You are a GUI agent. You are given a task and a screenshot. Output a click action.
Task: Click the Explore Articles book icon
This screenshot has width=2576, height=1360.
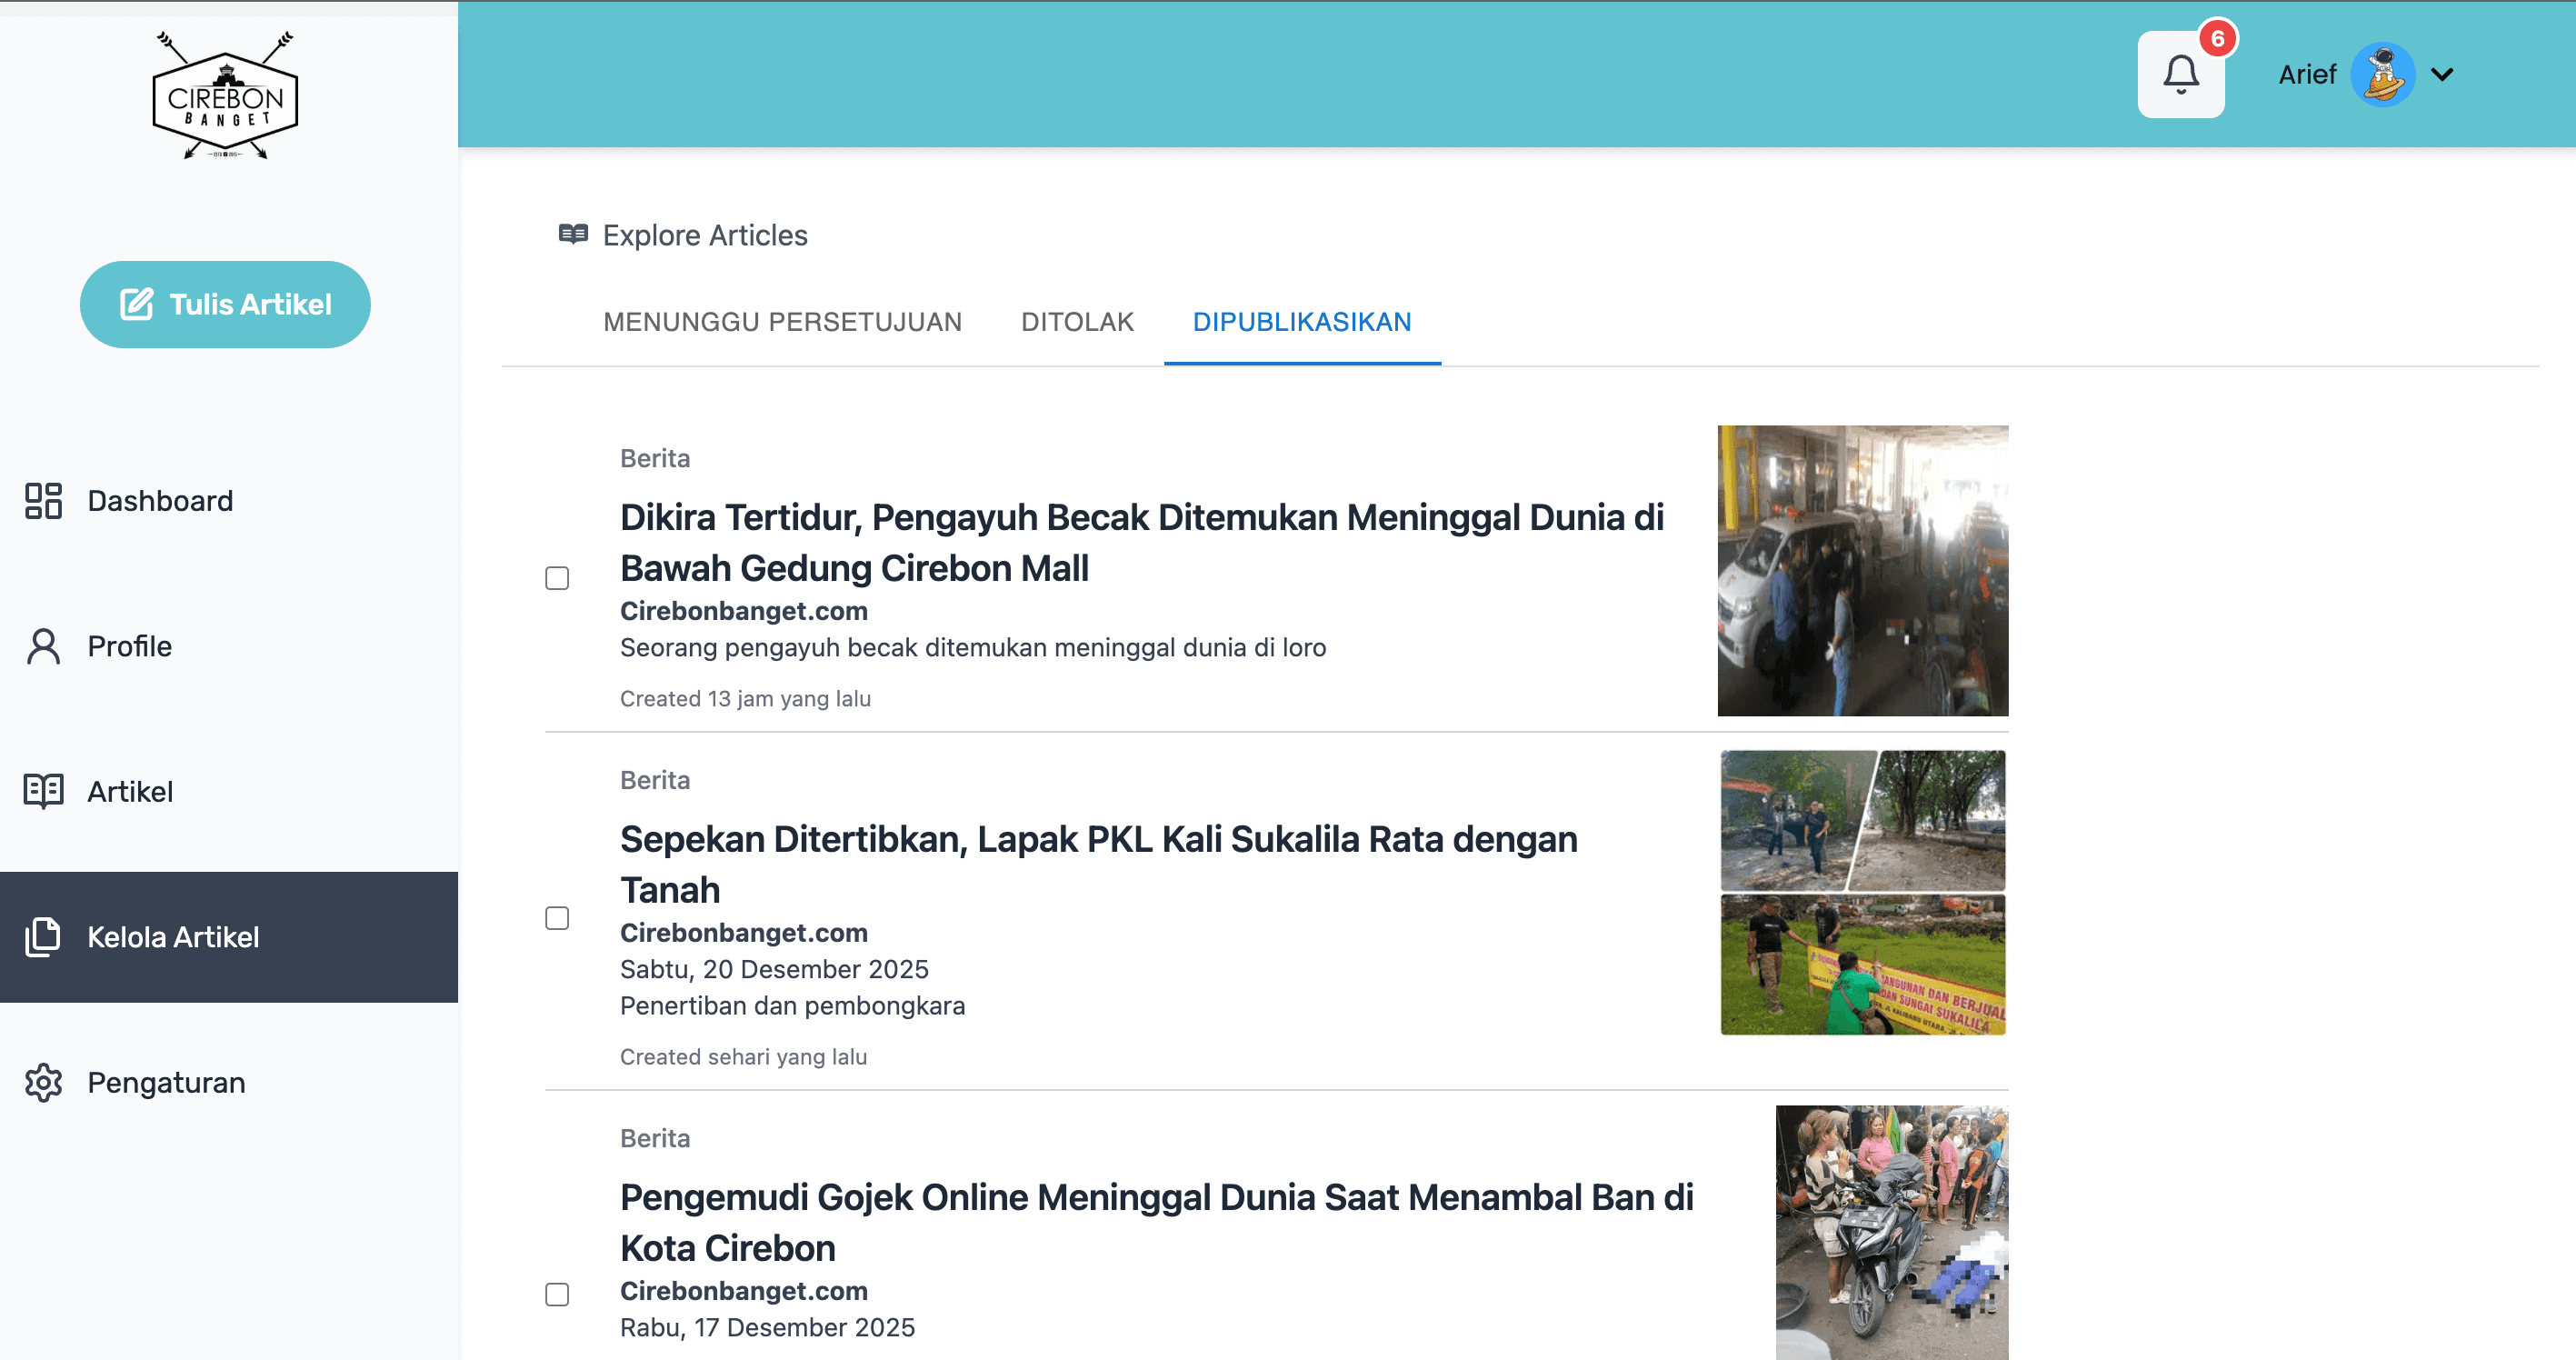(573, 234)
